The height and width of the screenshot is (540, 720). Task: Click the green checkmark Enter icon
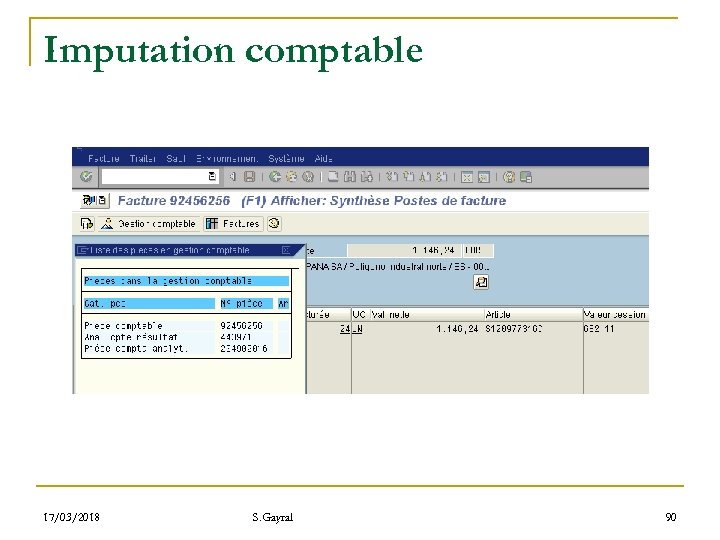(86, 176)
